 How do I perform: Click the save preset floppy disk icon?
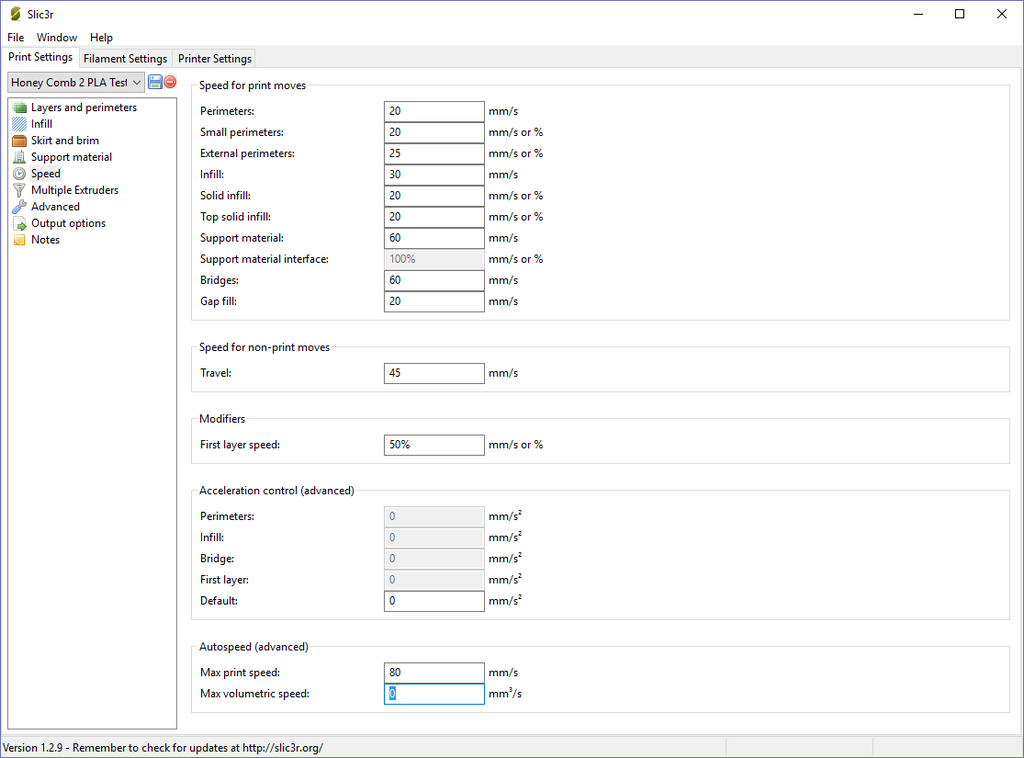pos(155,82)
